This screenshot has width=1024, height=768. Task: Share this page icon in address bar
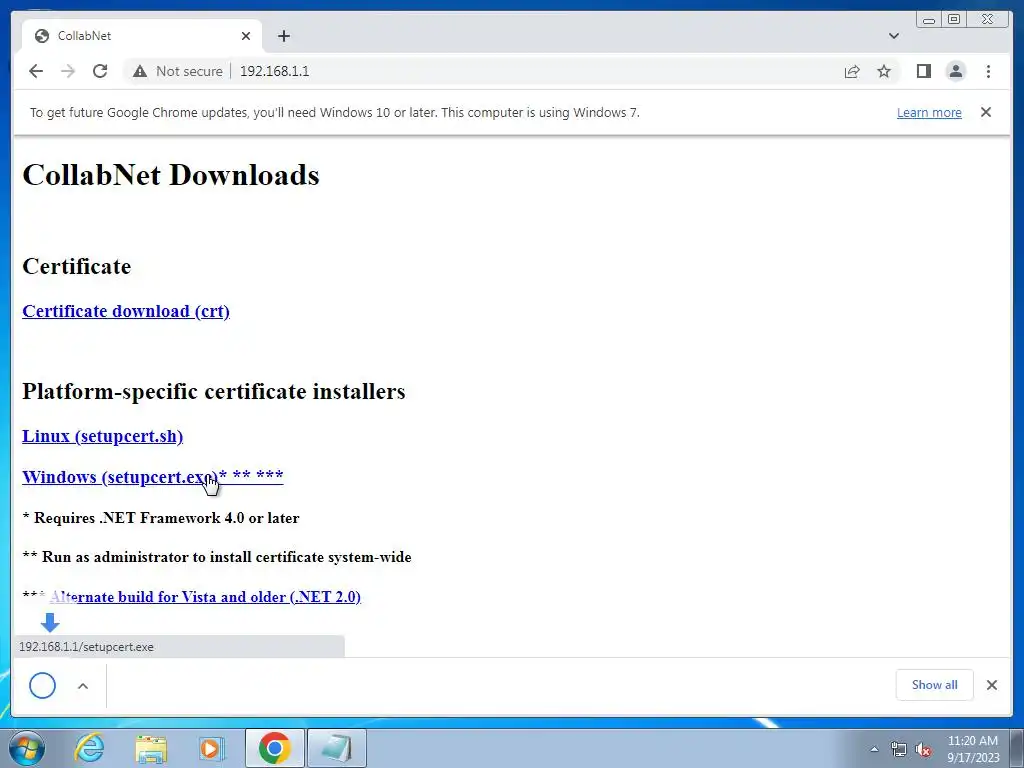(852, 71)
